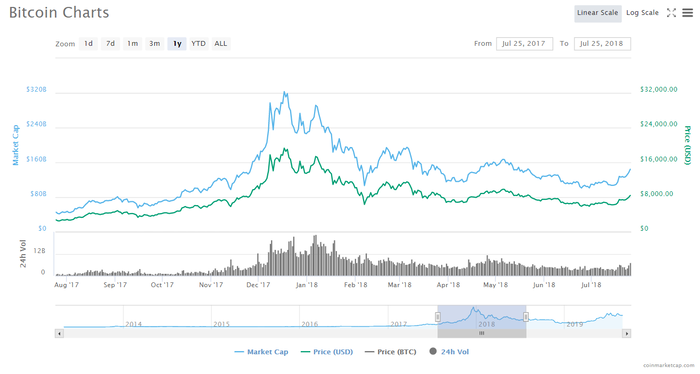
Task: Click the navigator scrollbar left arrow
Action: coord(59,333)
